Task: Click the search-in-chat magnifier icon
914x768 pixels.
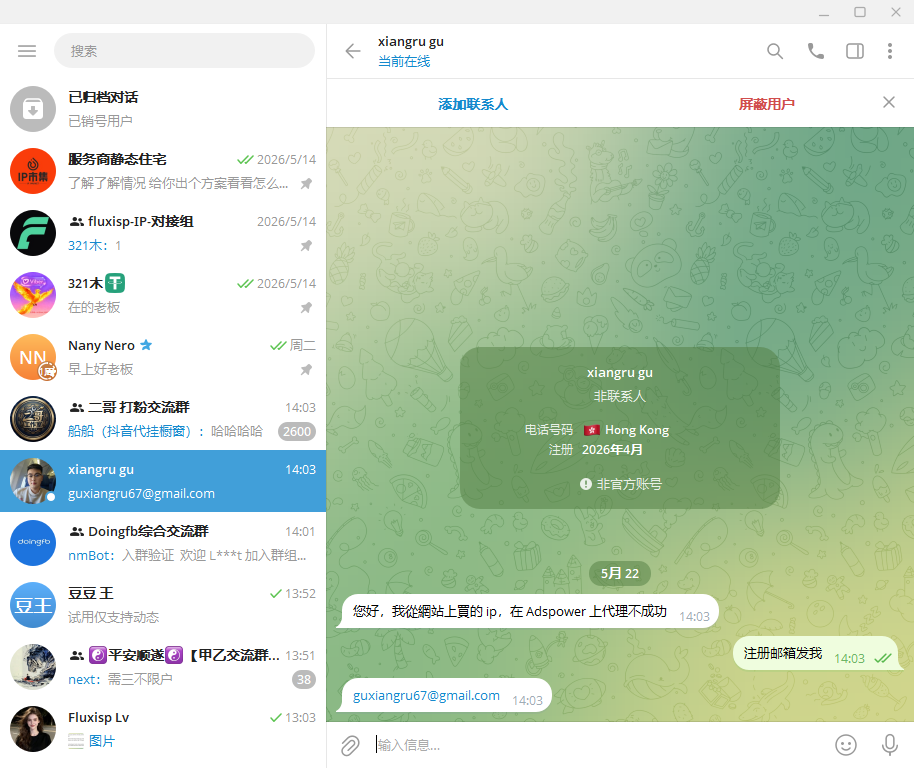Action: 775,51
